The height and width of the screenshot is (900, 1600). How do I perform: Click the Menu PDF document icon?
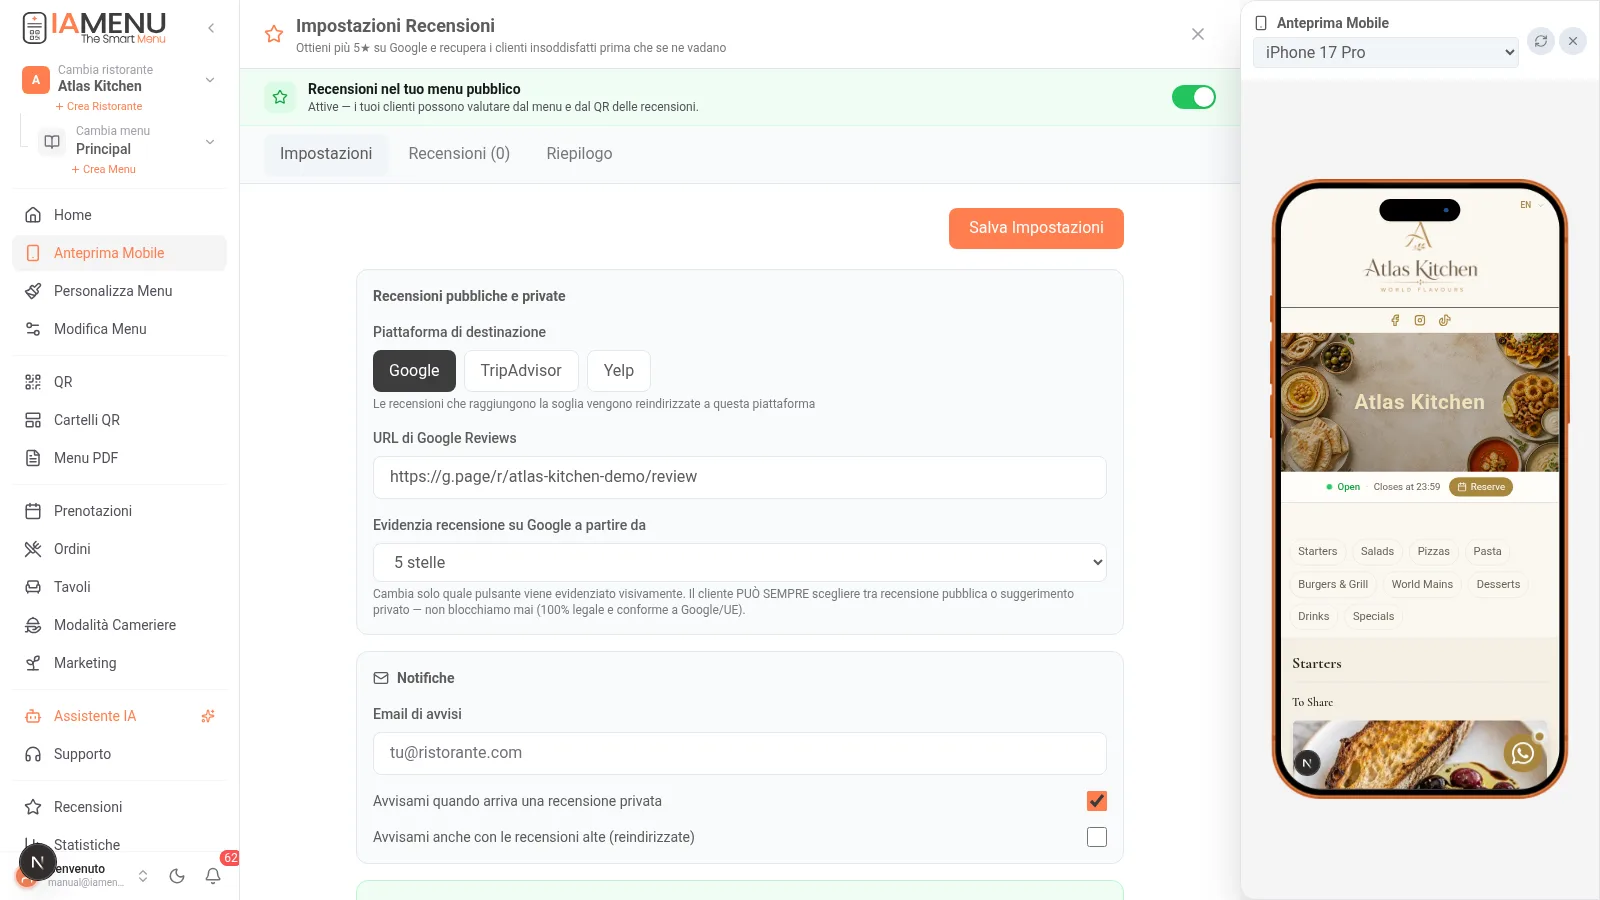[33, 458]
